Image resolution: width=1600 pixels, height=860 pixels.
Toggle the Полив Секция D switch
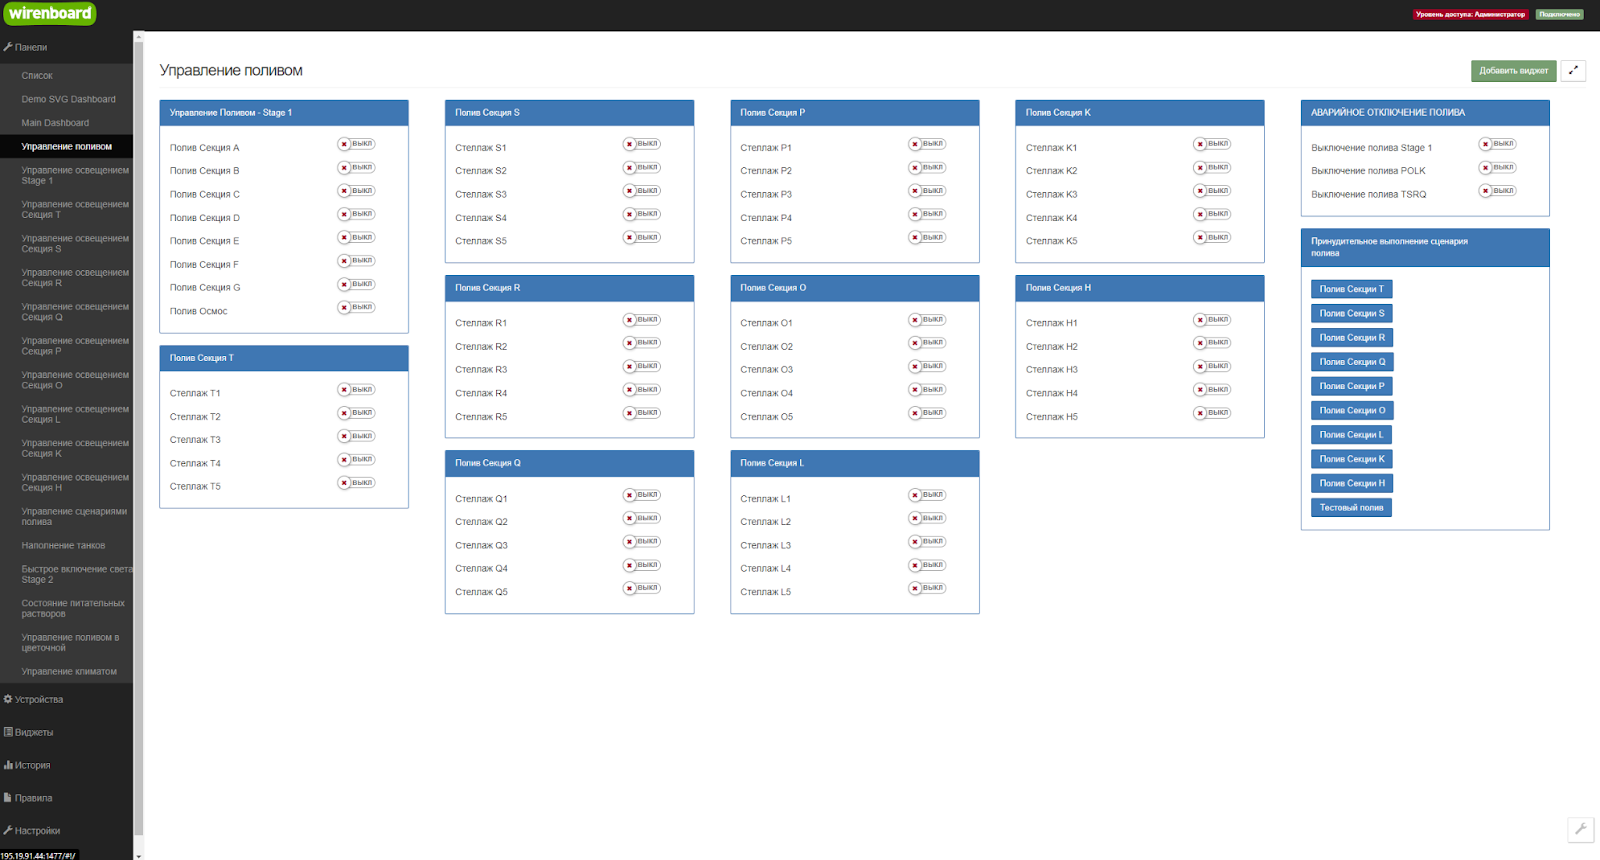[x=356, y=214]
